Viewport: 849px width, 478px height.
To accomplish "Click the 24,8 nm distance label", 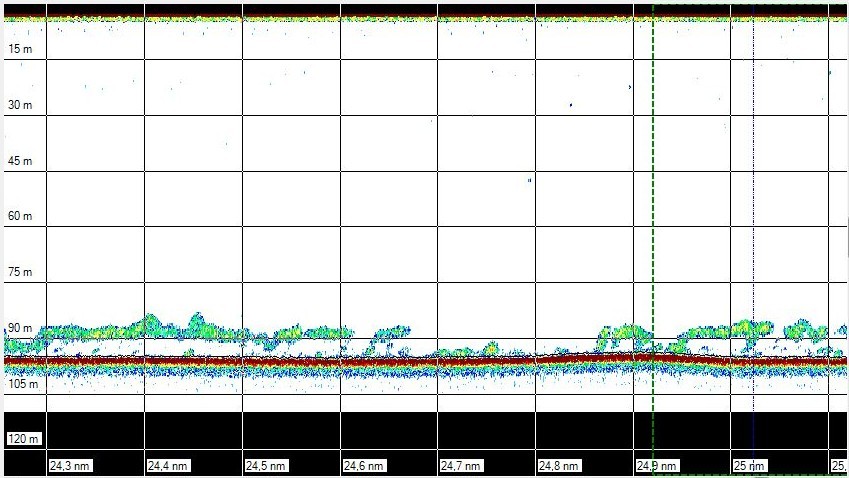I will click(x=559, y=466).
